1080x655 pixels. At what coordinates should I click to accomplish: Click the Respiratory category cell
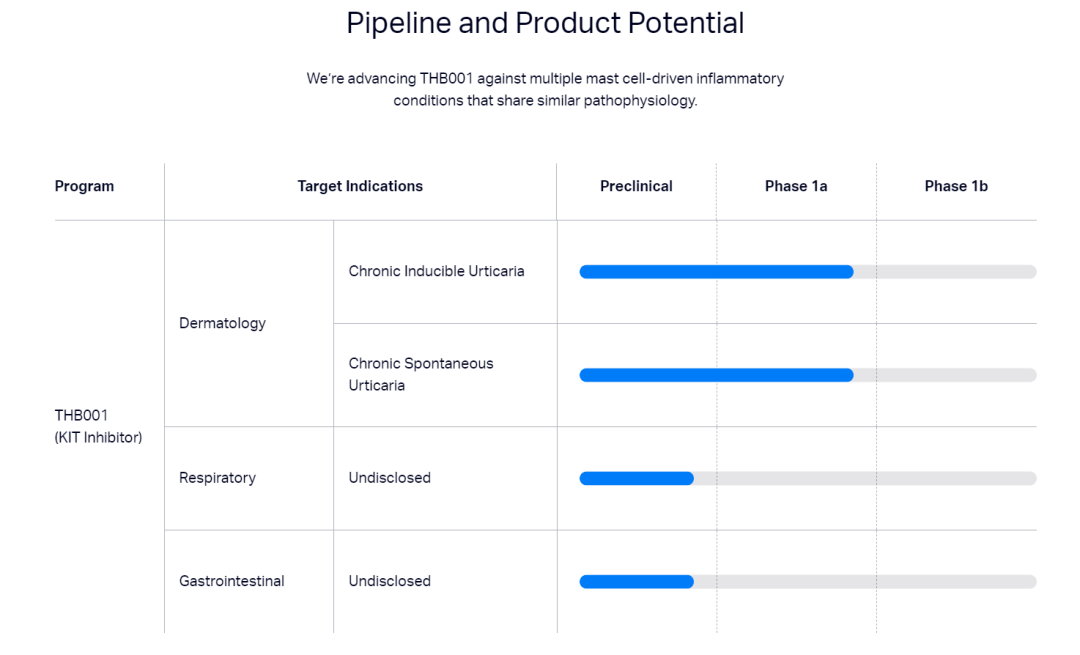click(217, 478)
